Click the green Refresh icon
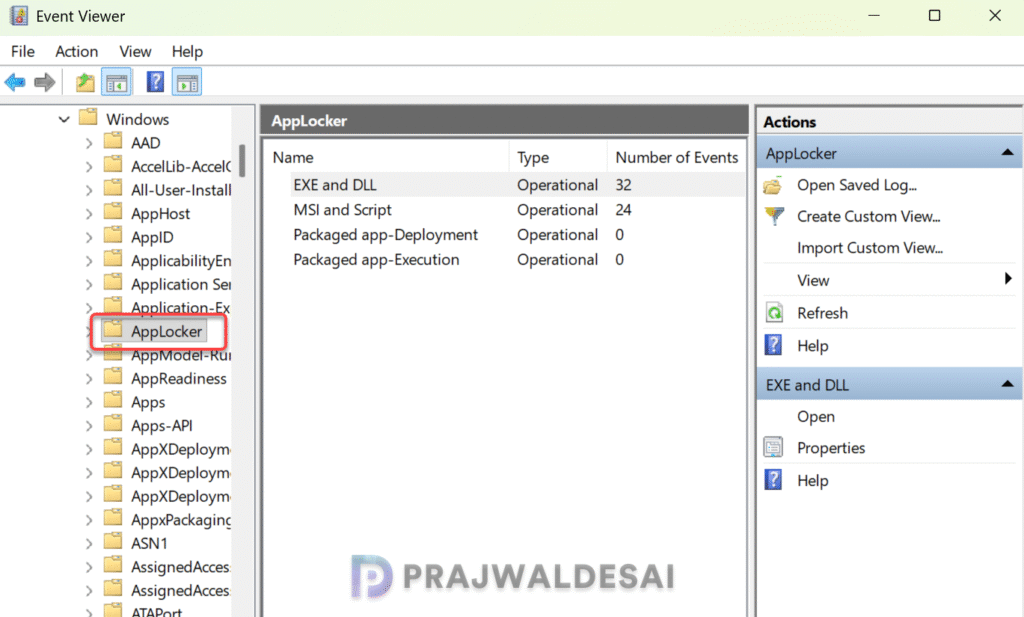The height and width of the screenshot is (617, 1024). [774, 313]
